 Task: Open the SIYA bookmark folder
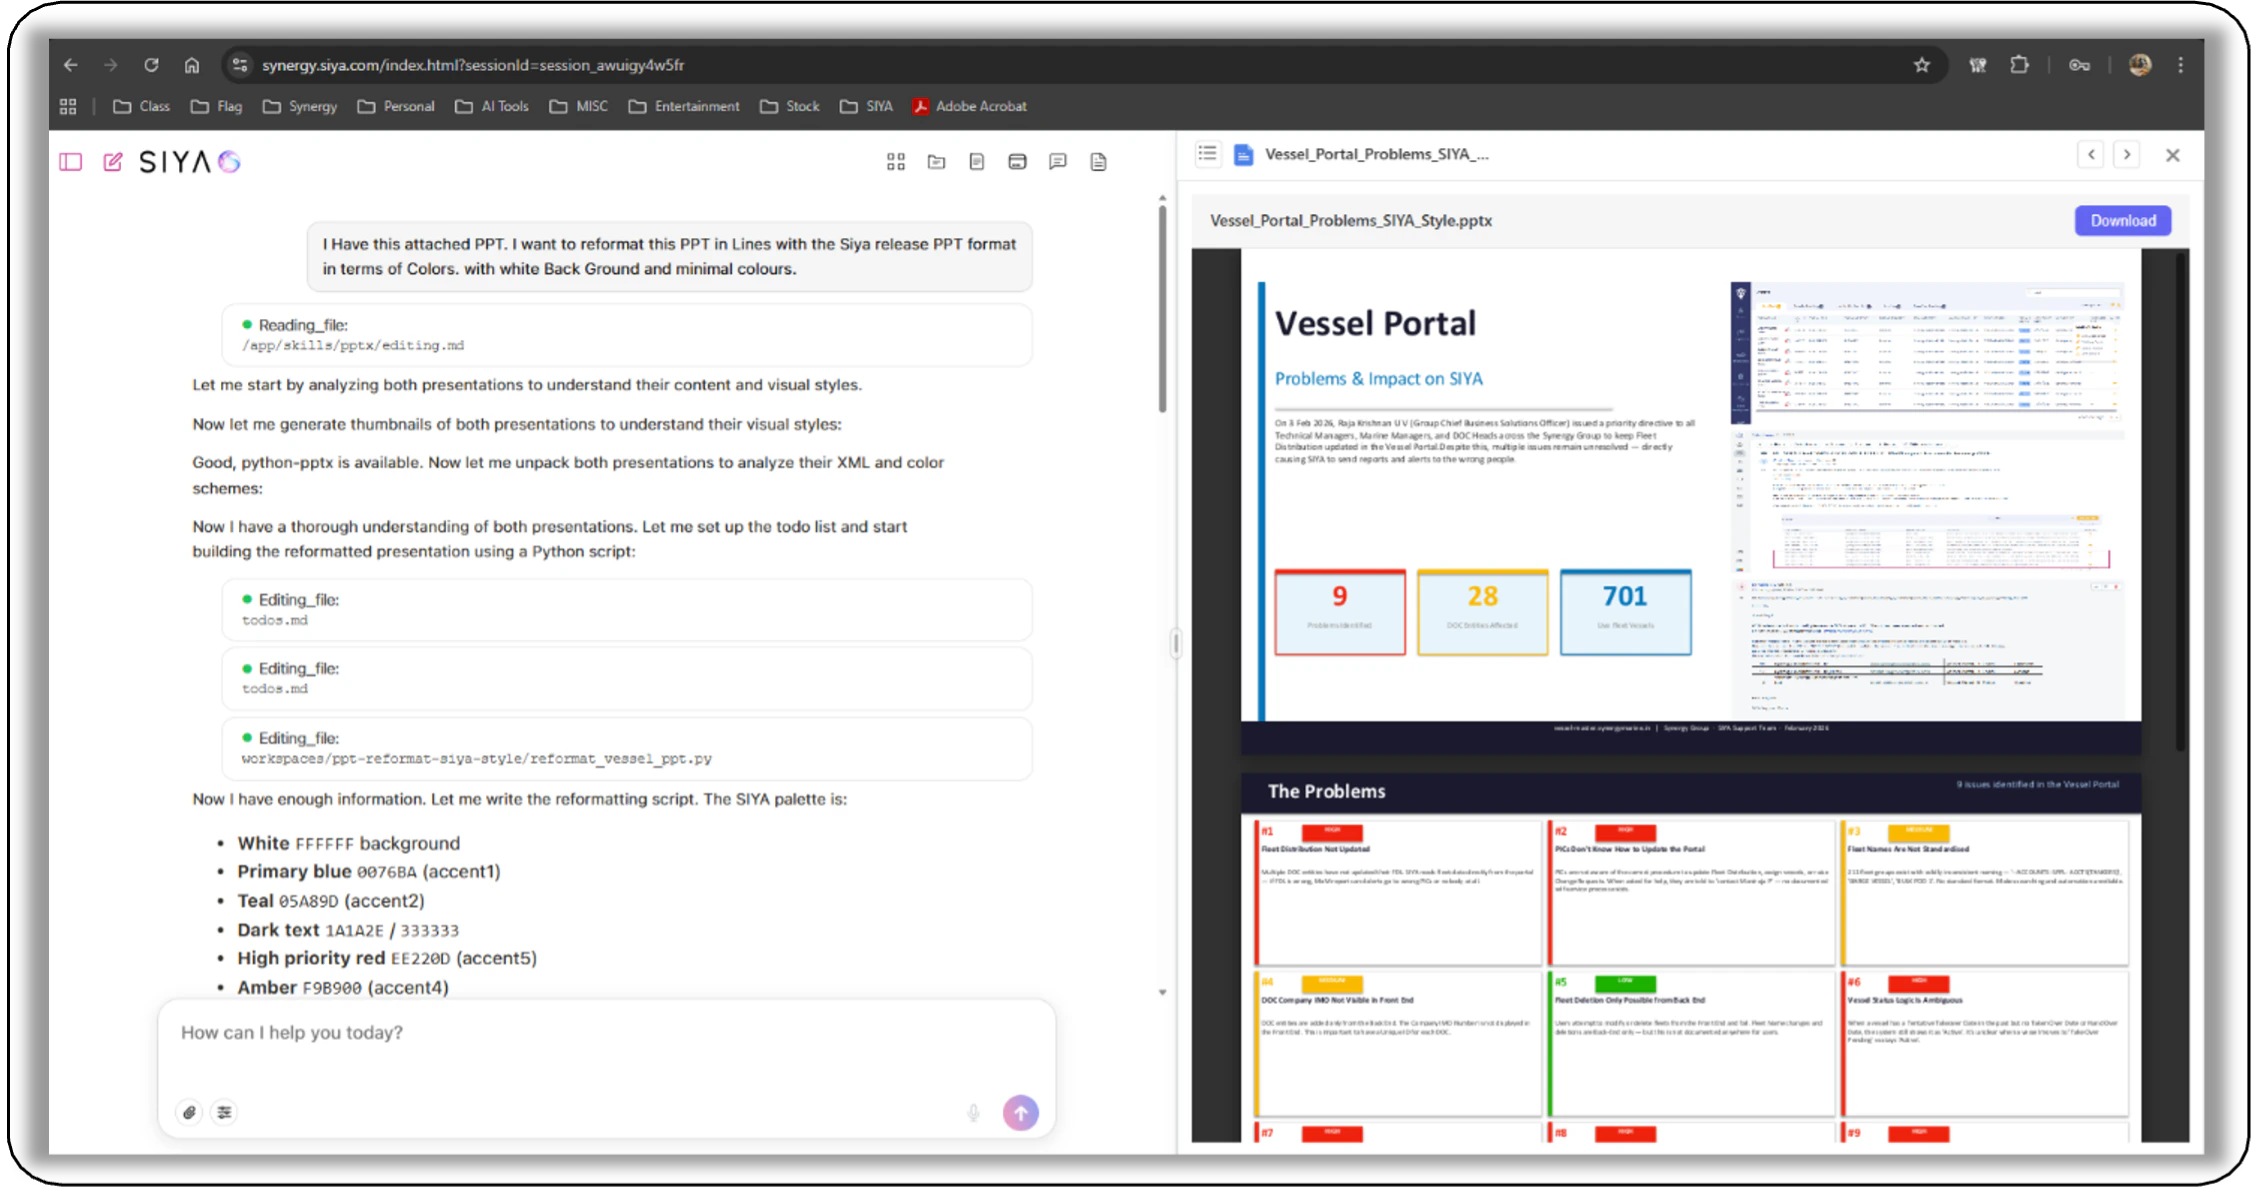[x=866, y=106]
